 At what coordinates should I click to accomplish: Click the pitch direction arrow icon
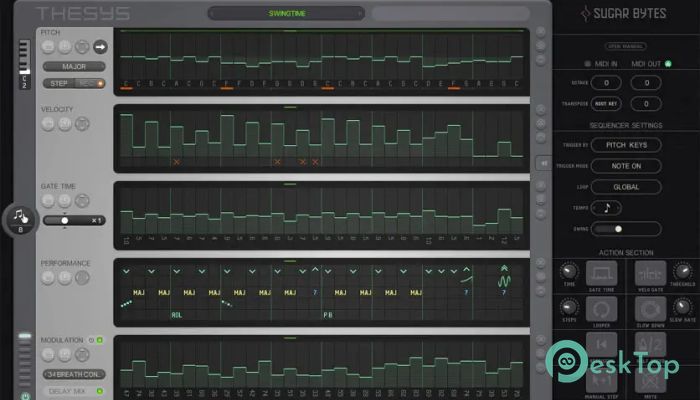100,46
